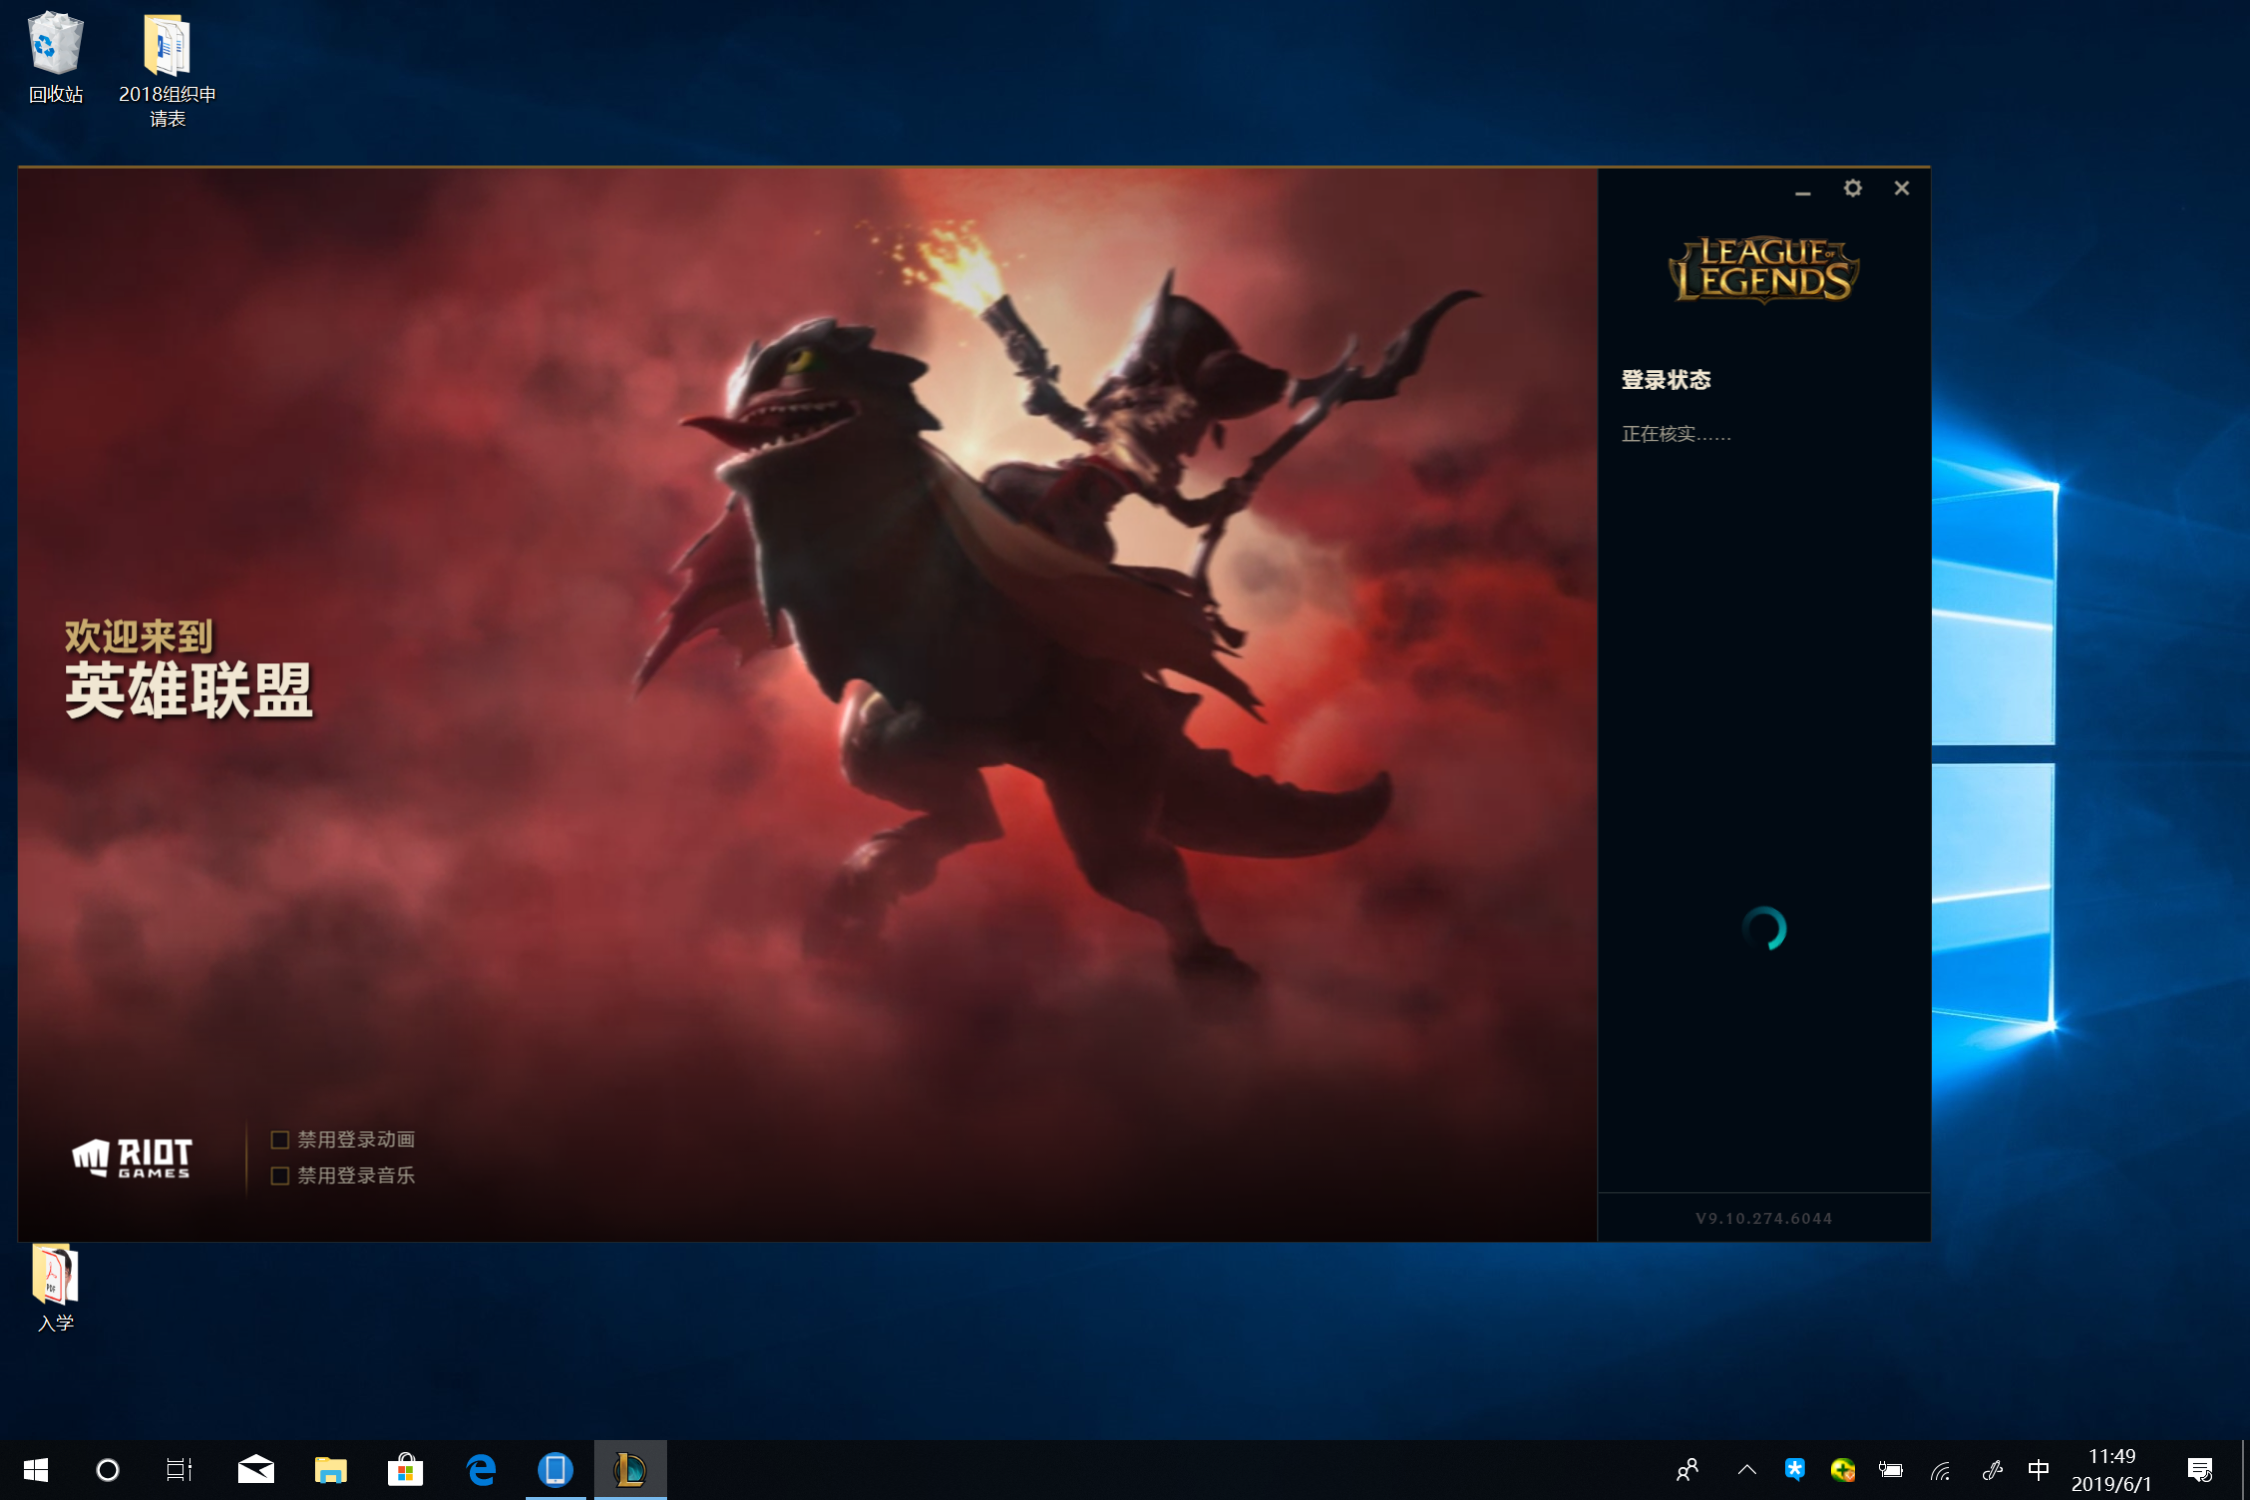Open the Microsoft Store taskbar icon
Image resolution: width=2250 pixels, height=1500 pixels.
(405, 1469)
